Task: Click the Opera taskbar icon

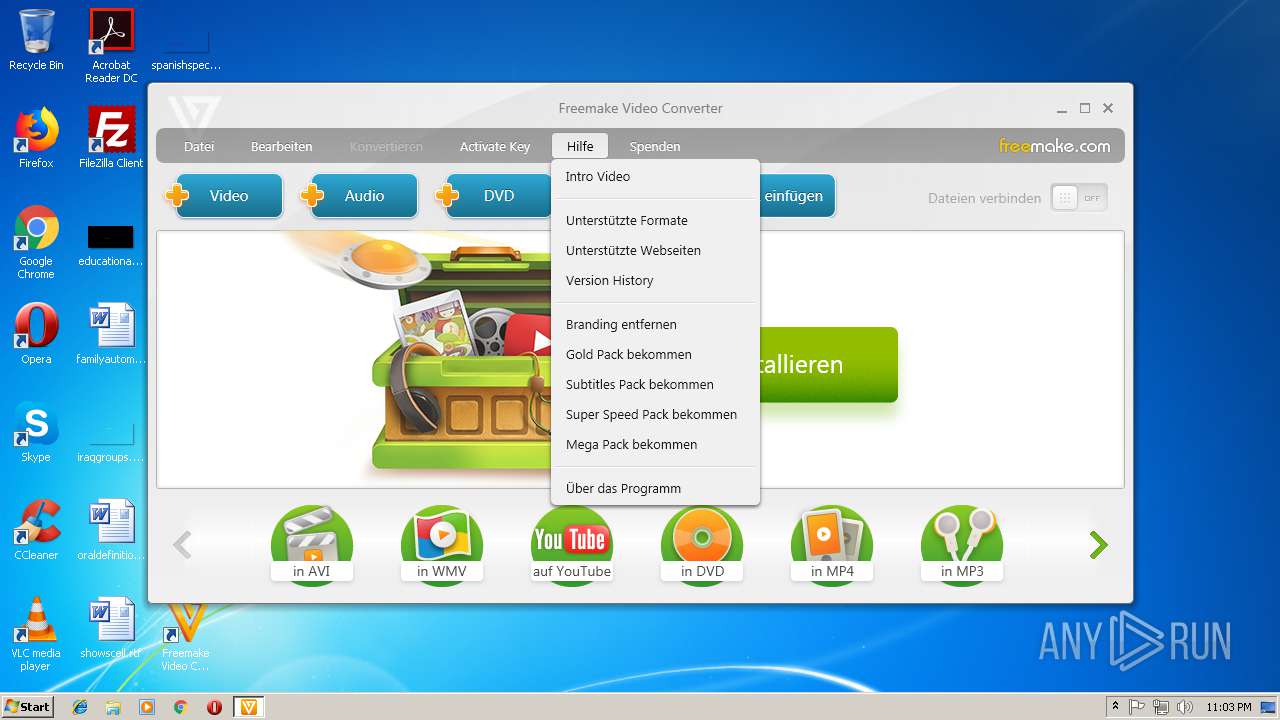Action: click(214, 707)
